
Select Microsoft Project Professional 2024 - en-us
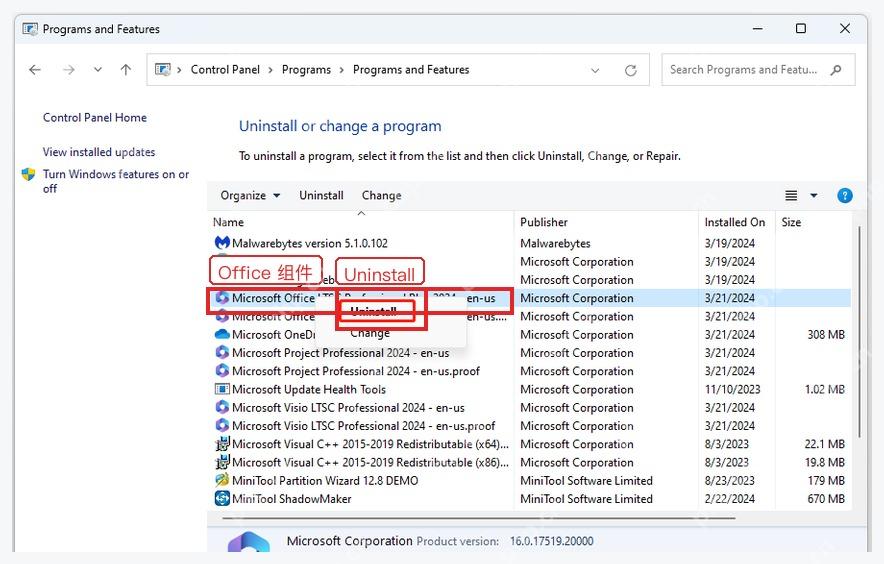pos(341,353)
